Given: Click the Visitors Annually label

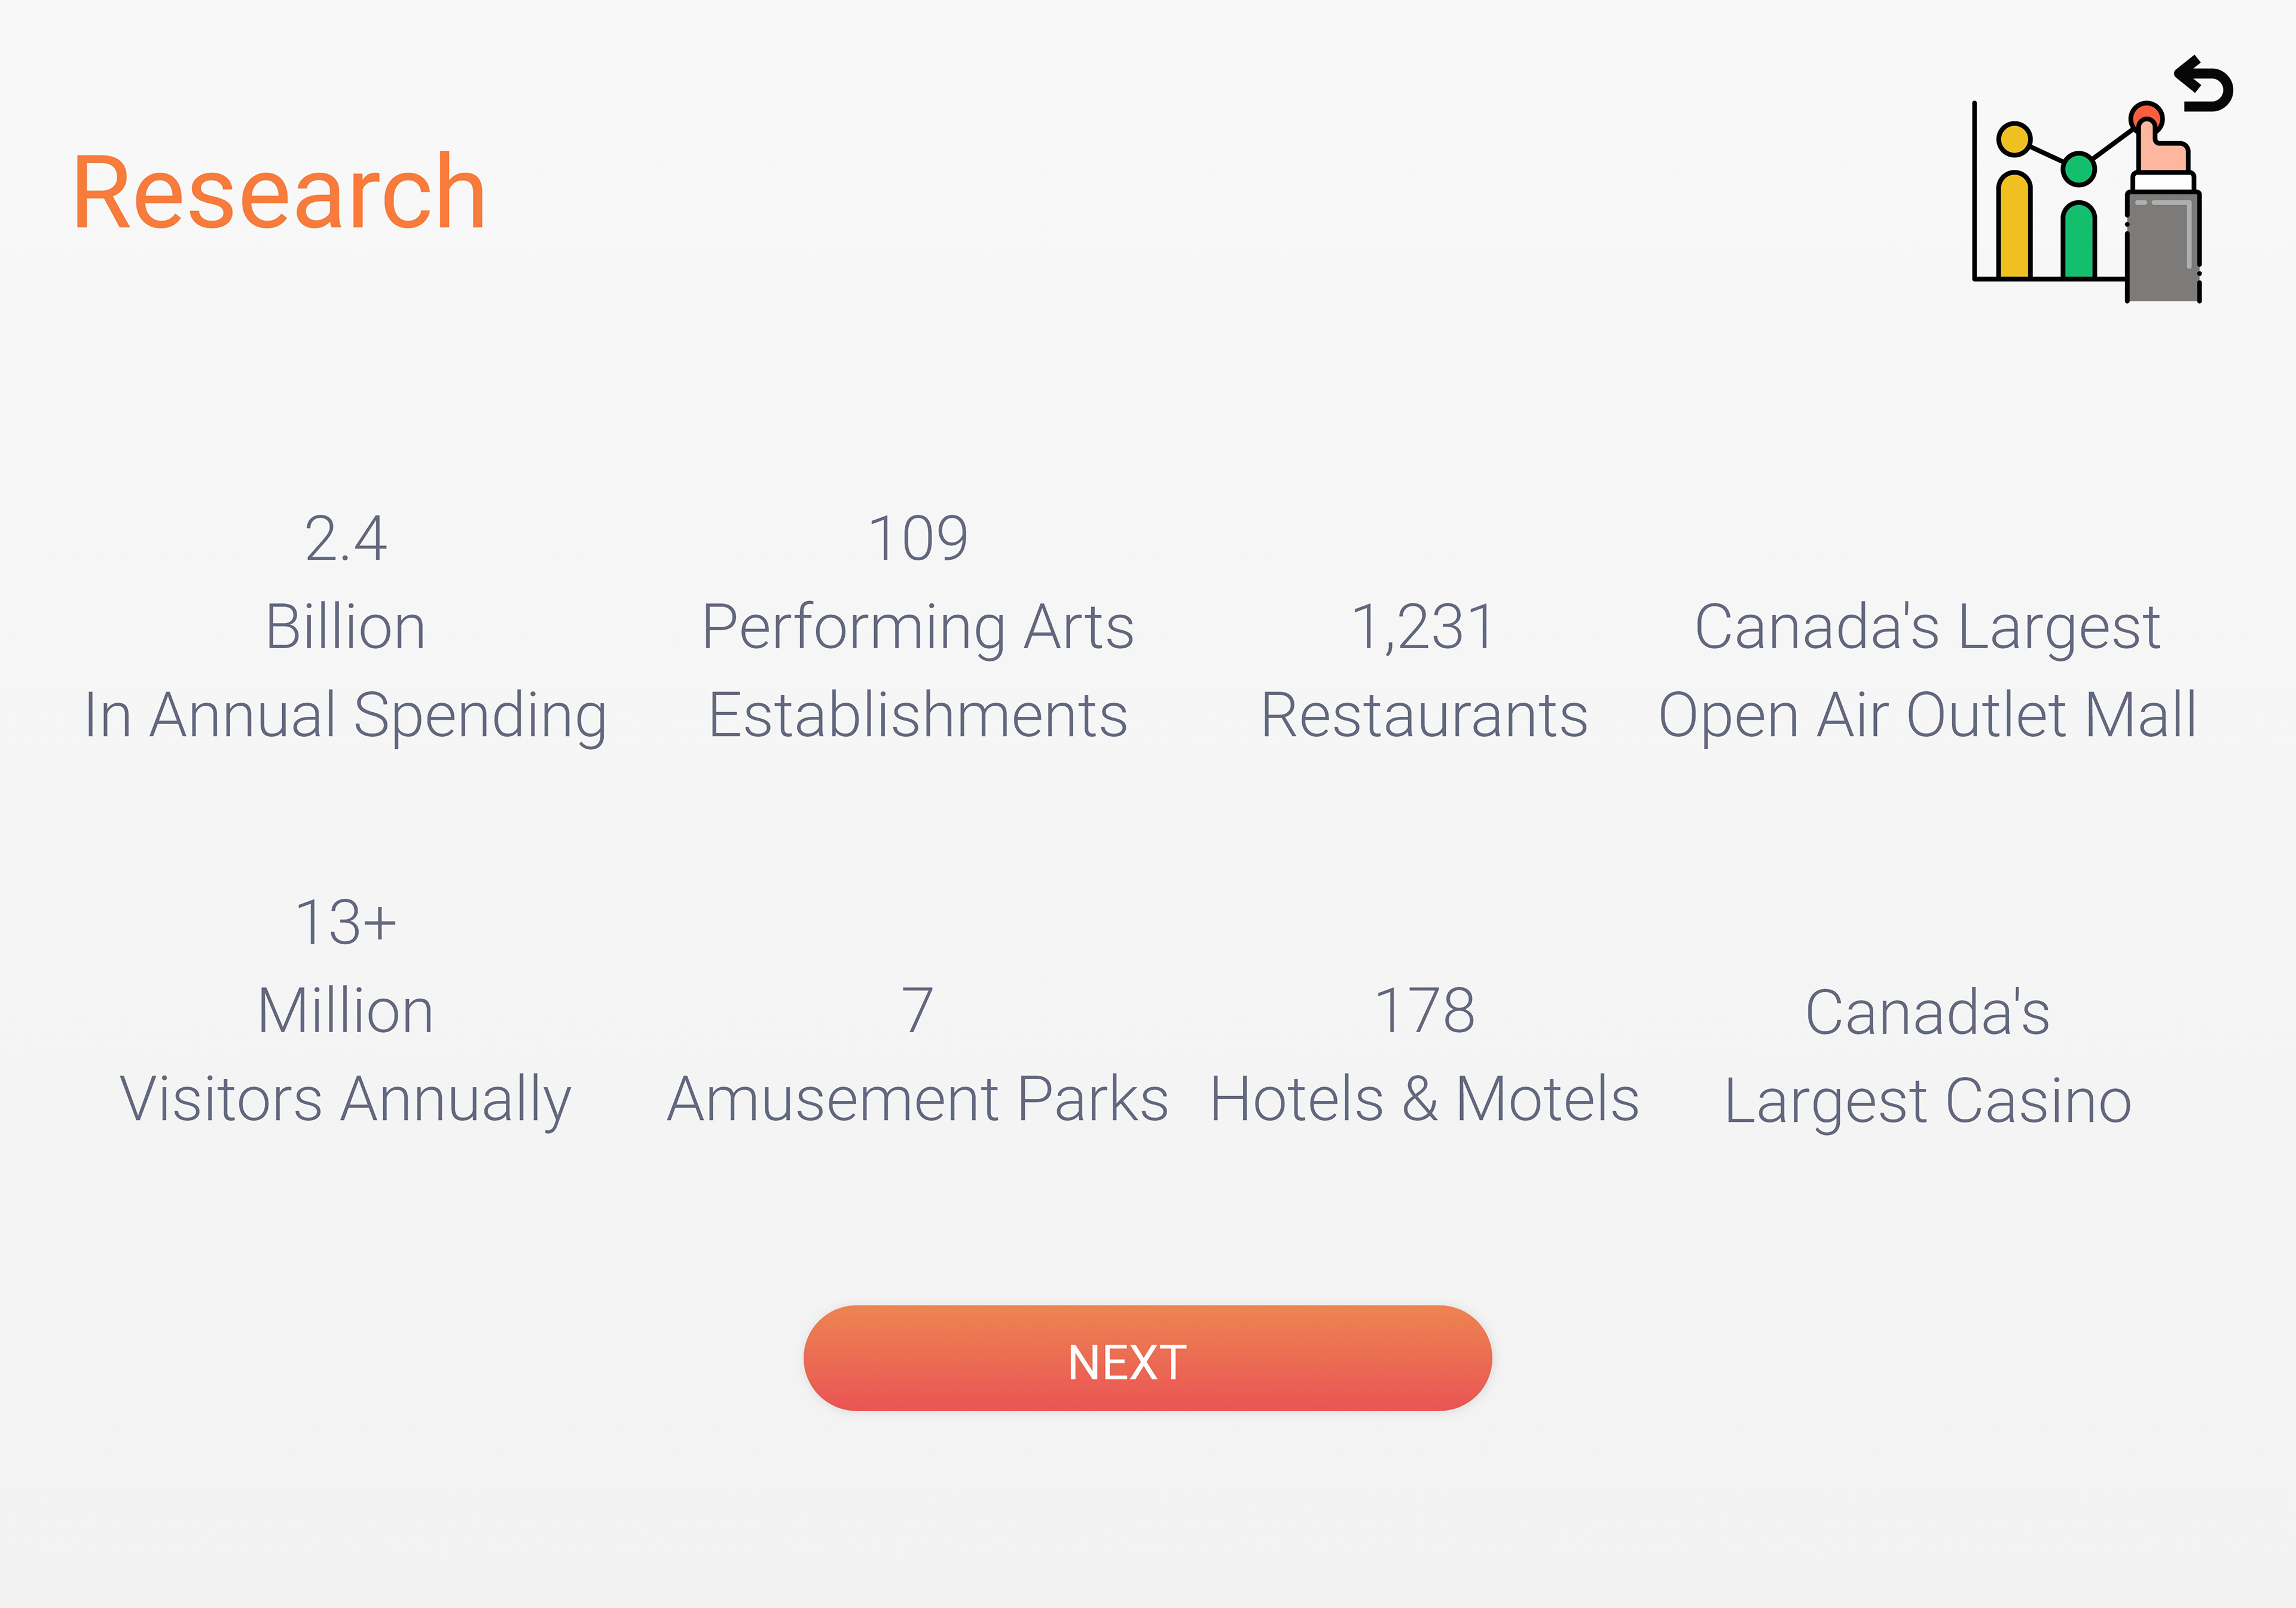Looking at the screenshot, I should pos(345,1100).
